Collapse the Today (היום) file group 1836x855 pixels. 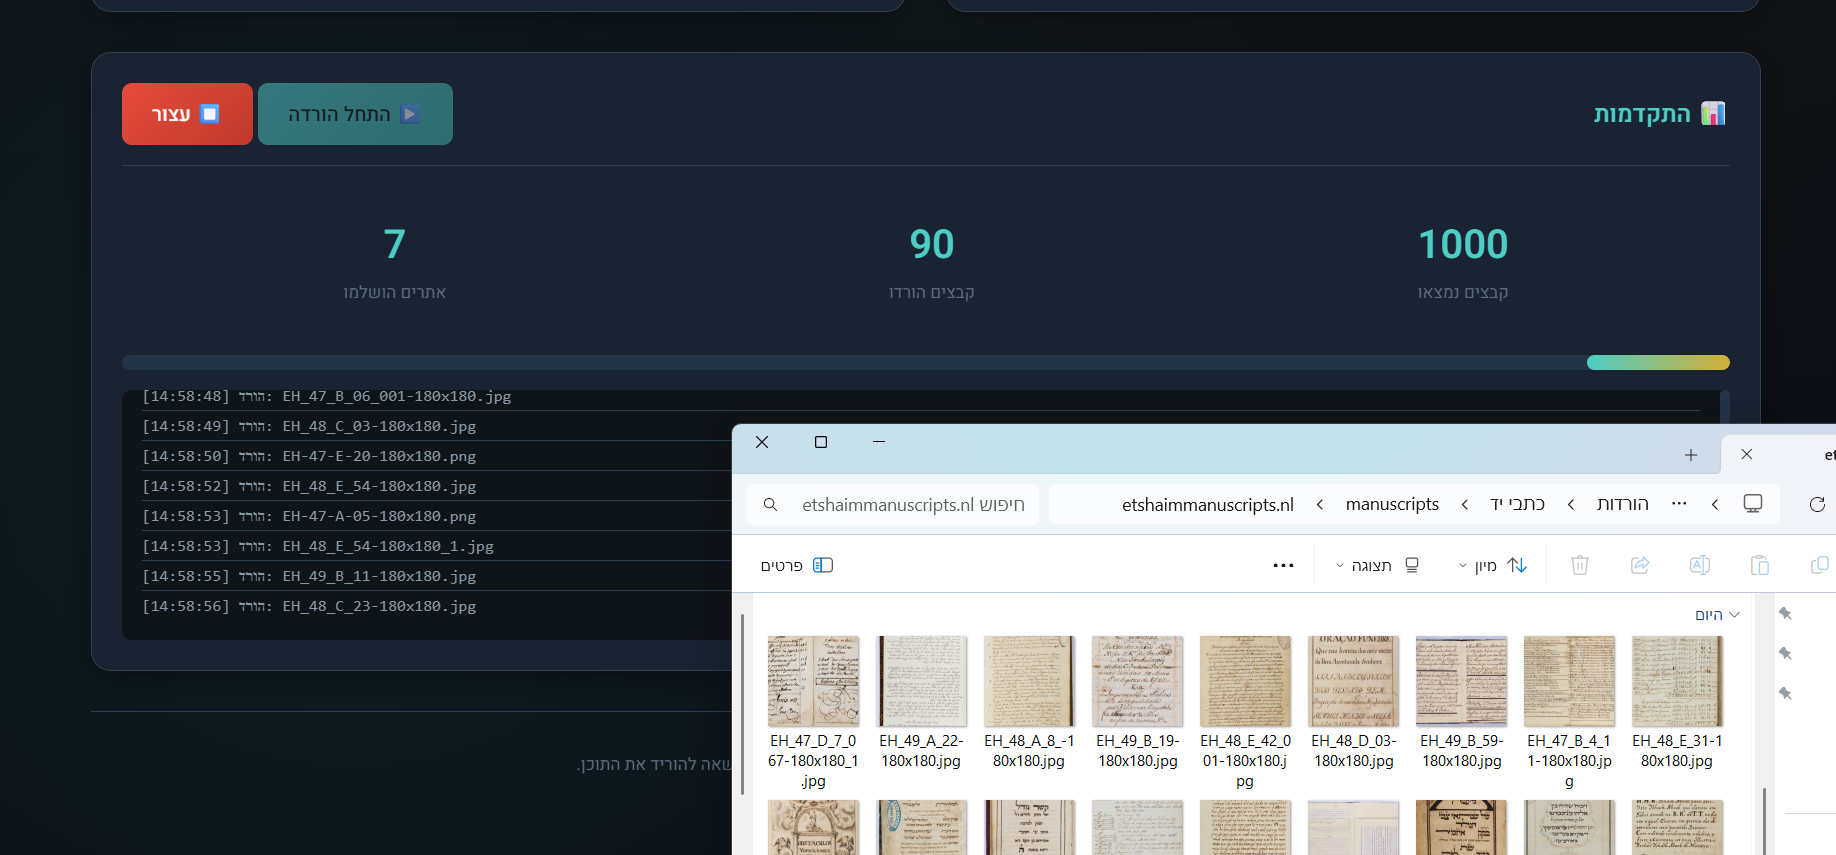pyautogui.click(x=1734, y=615)
